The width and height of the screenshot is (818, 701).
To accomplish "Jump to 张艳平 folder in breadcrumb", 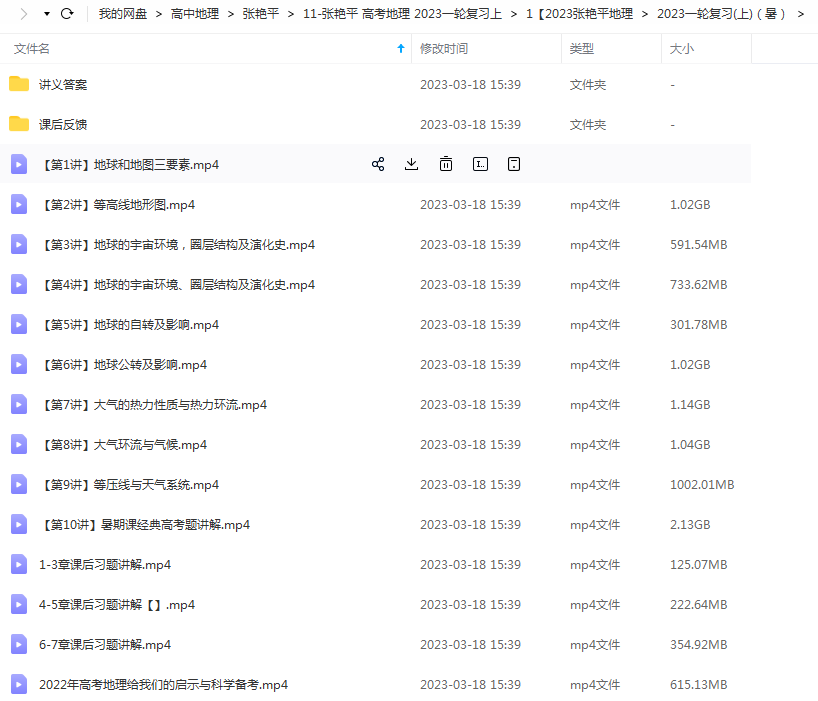I will pyautogui.click(x=261, y=14).
